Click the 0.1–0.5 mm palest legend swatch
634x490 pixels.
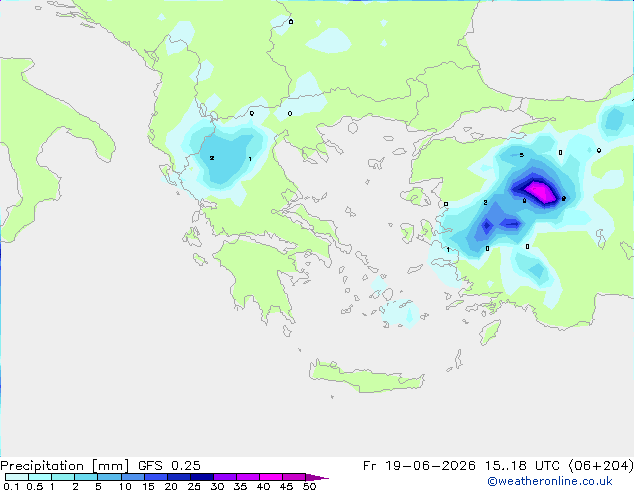tap(17, 477)
